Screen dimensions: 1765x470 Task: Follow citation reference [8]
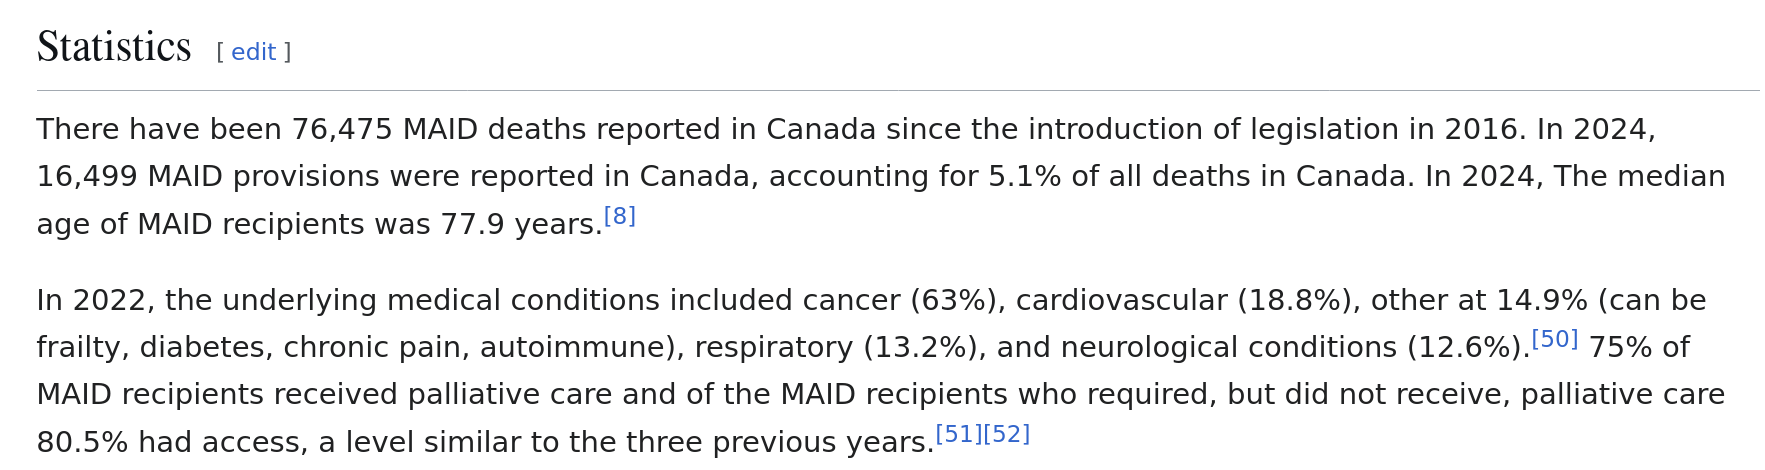coord(620,216)
